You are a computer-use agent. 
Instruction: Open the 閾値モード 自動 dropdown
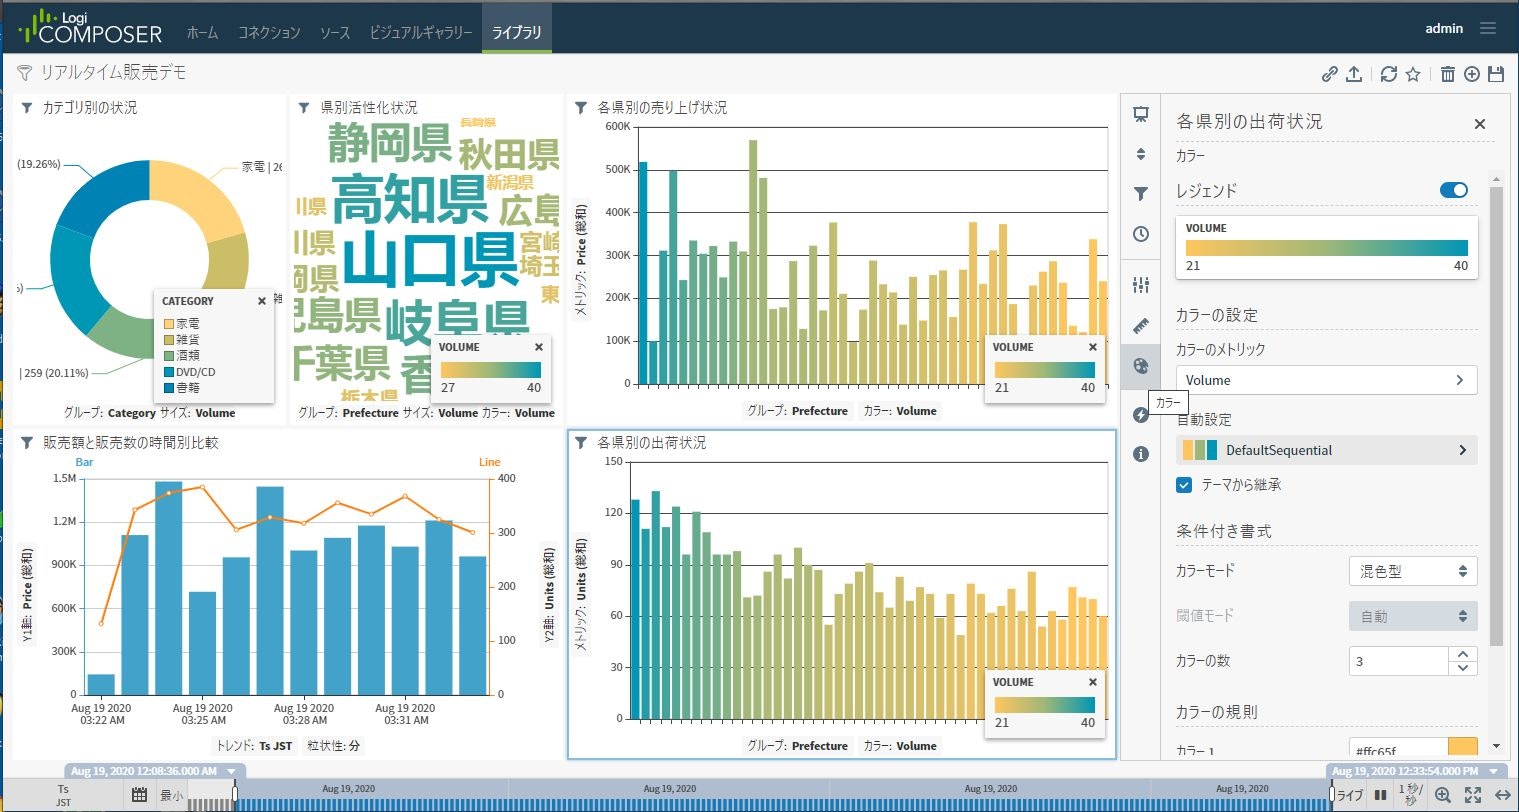tap(1413, 616)
